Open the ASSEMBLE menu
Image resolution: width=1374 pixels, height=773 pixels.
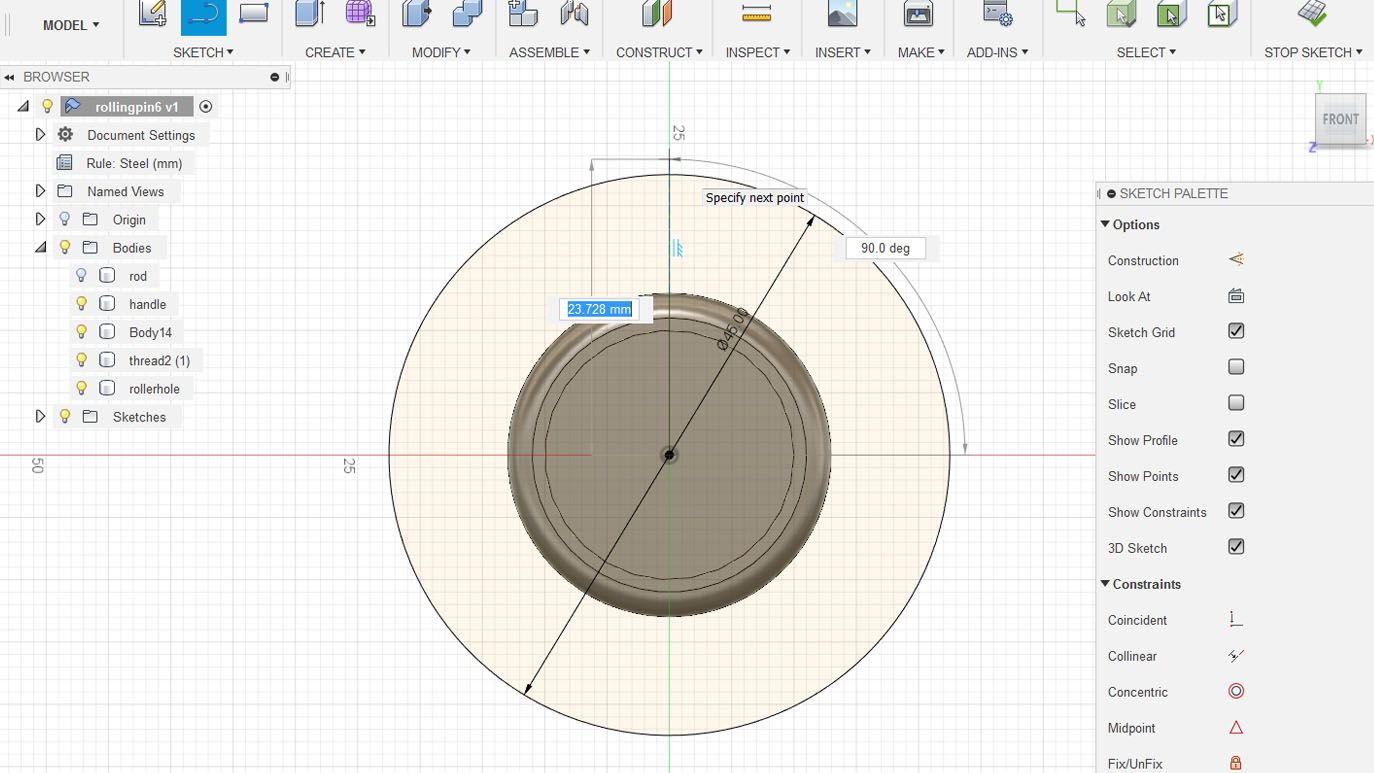[549, 52]
